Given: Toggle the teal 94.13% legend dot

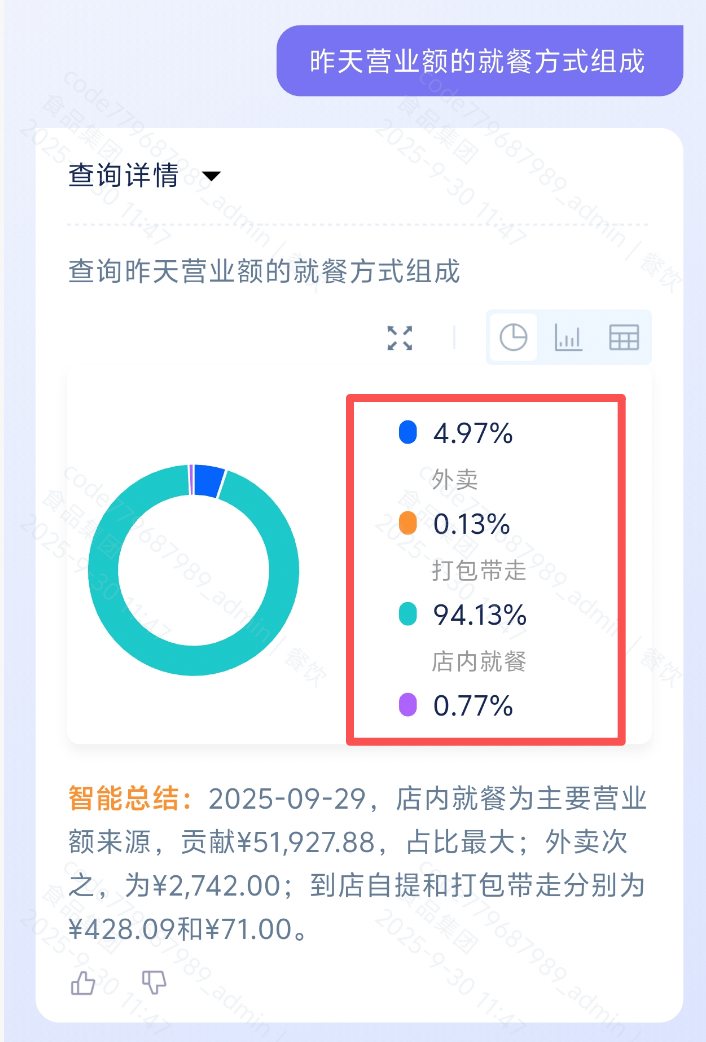Looking at the screenshot, I should pos(408,615).
